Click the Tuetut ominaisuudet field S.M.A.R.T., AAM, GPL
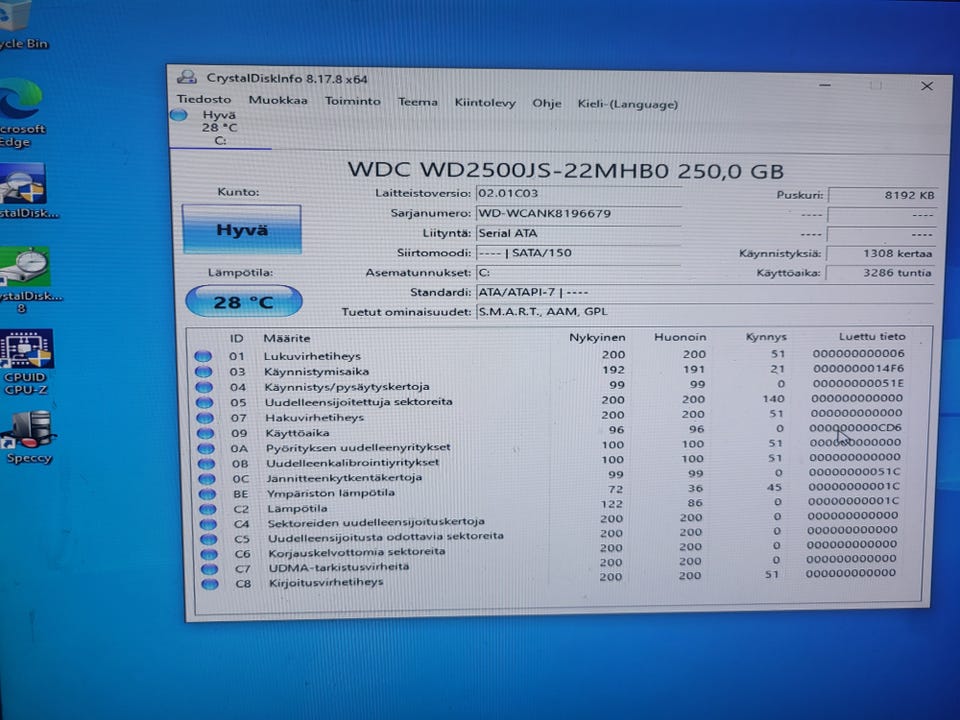This screenshot has width=960, height=720. tap(705, 312)
